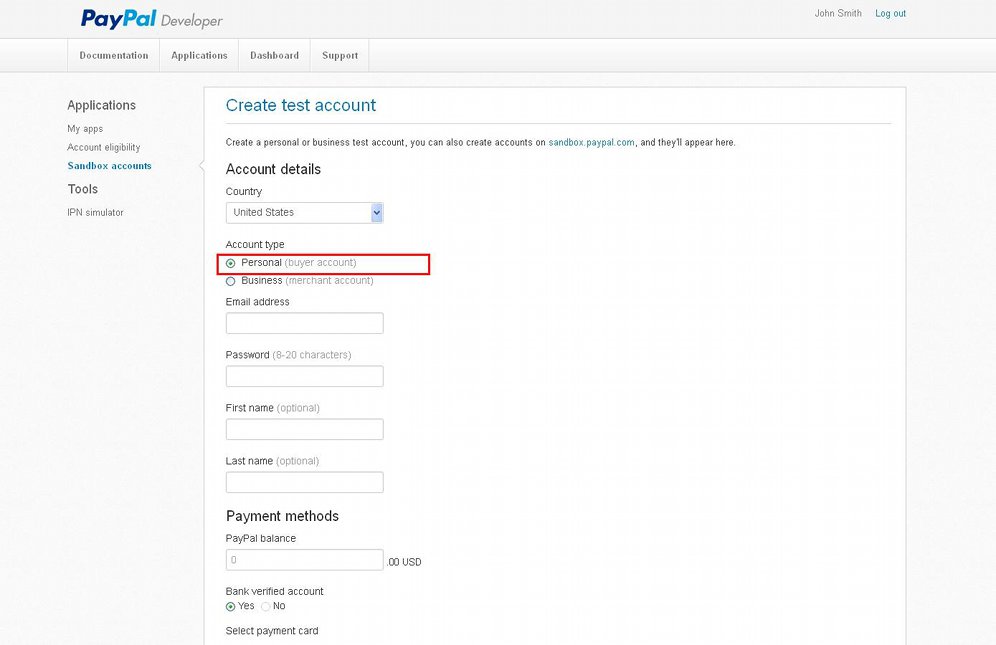Select Business merchant account radio
The height and width of the screenshot is (645, 996).
tap(231, 281)
